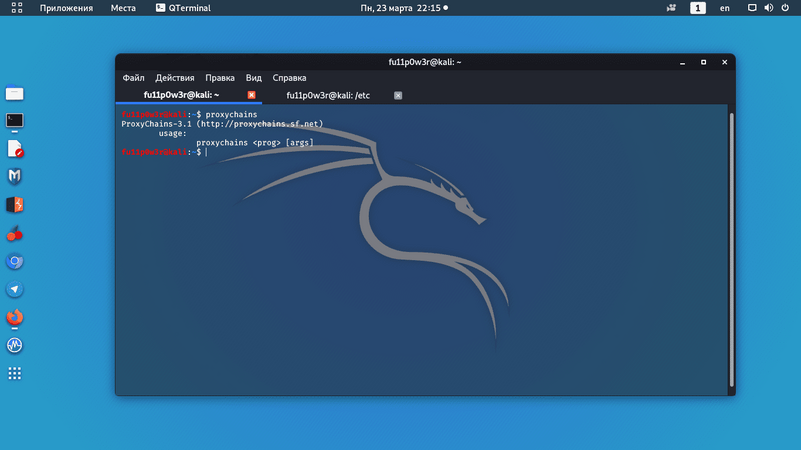Launch Cherrytree from the dock
This screenshot has height=450, width=801.
point(15,233)
